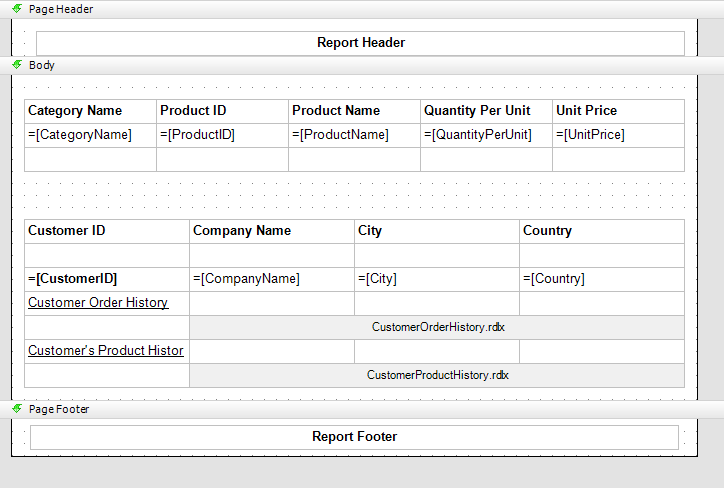
Task: Click the =[CustomerID] bold cell
Action: 107,279
